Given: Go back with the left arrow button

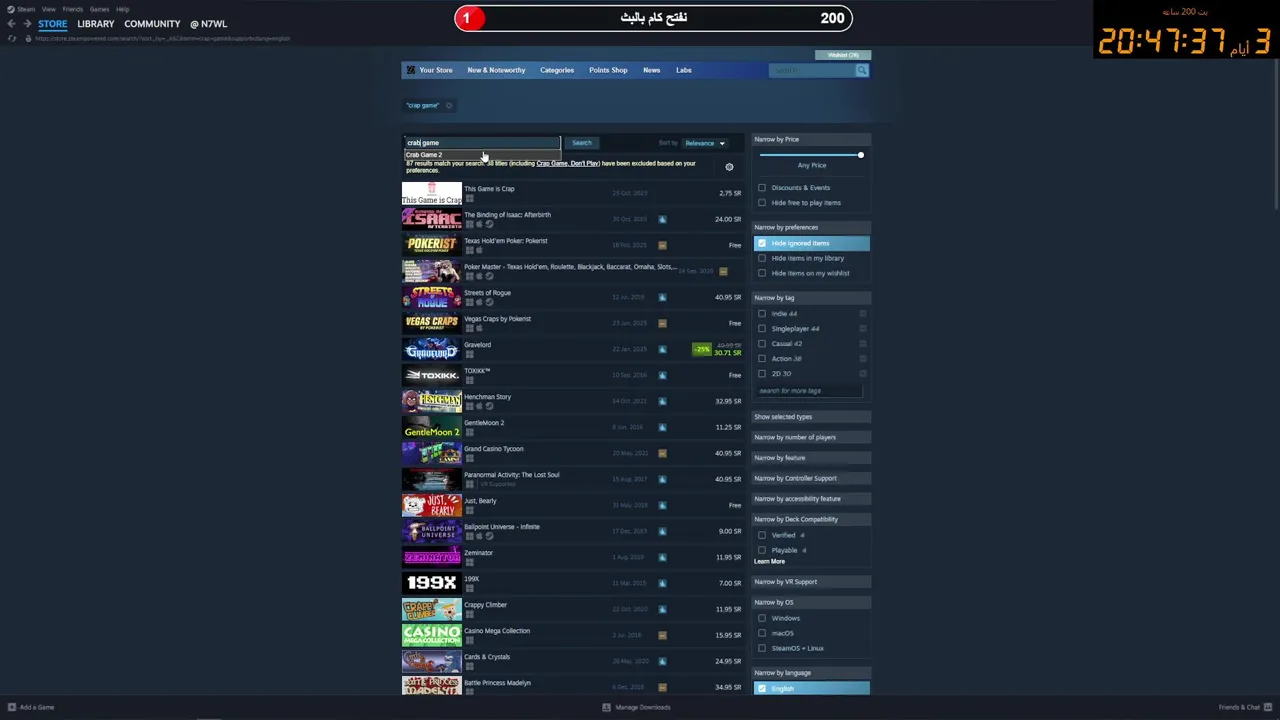Looking at the screenshot, I should coord(11,24).
